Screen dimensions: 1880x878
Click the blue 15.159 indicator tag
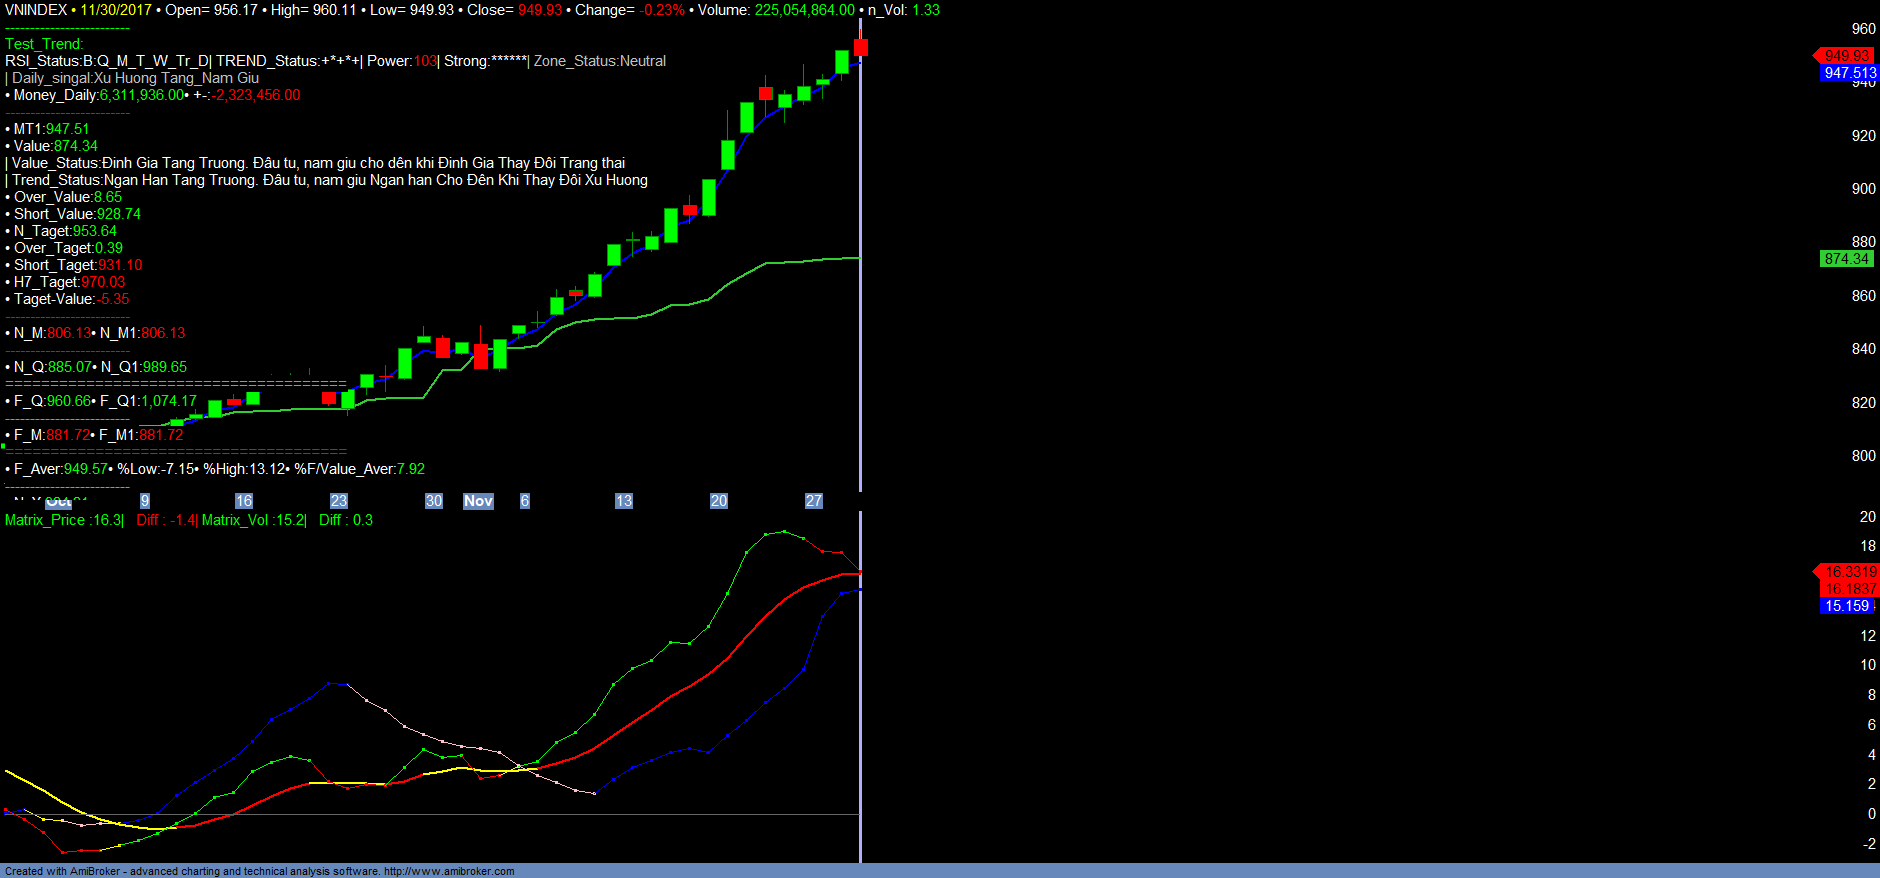1846,606
